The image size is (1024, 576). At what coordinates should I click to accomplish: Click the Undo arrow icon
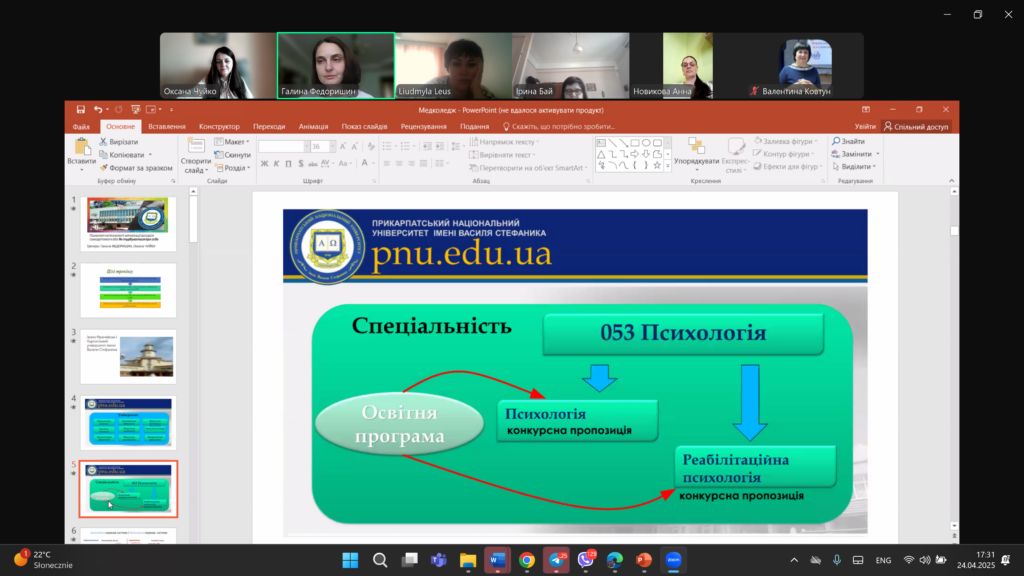[97, 110]
